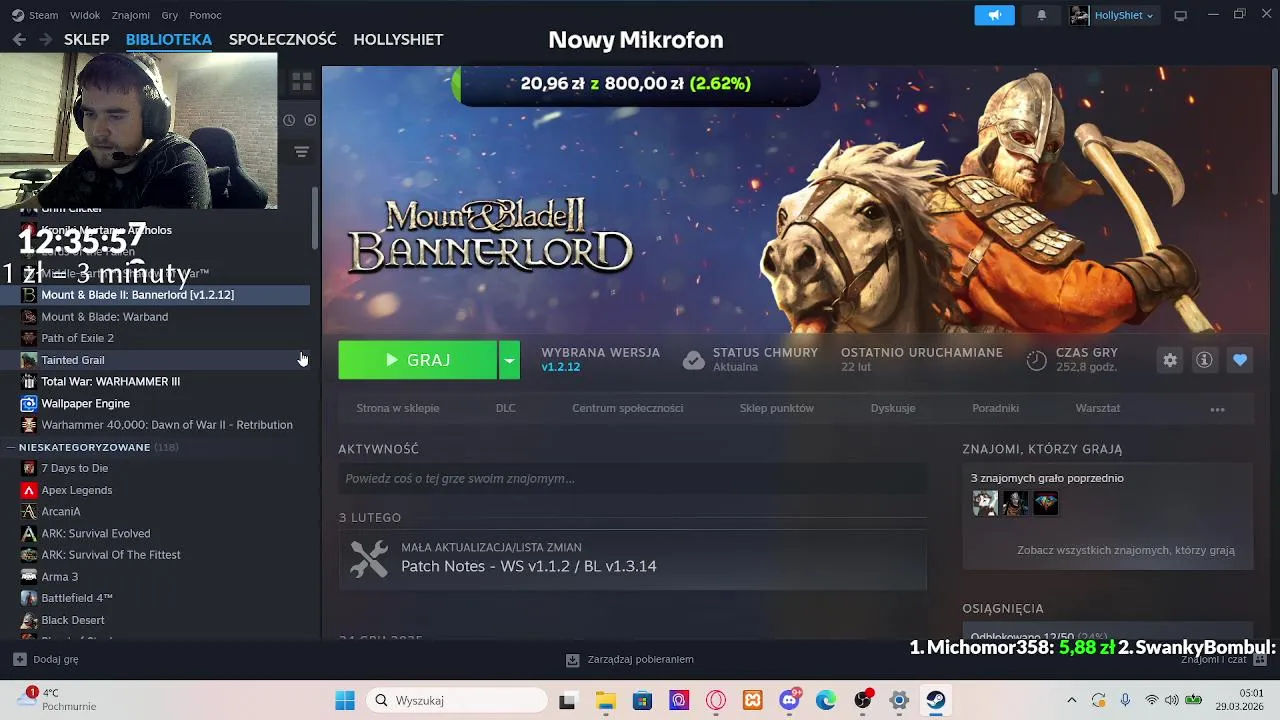
Task: Open the Steam menu
Action: click(x=44, y=15)
